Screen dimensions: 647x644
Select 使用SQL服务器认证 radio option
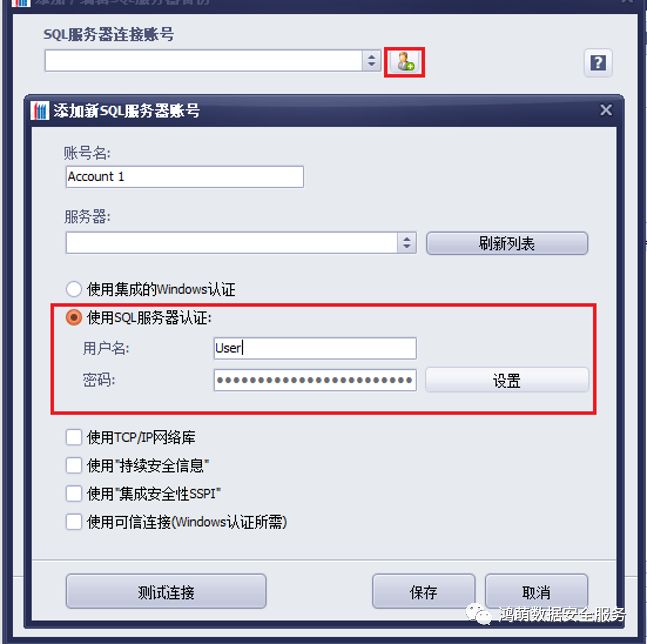(x=74, y=317)
